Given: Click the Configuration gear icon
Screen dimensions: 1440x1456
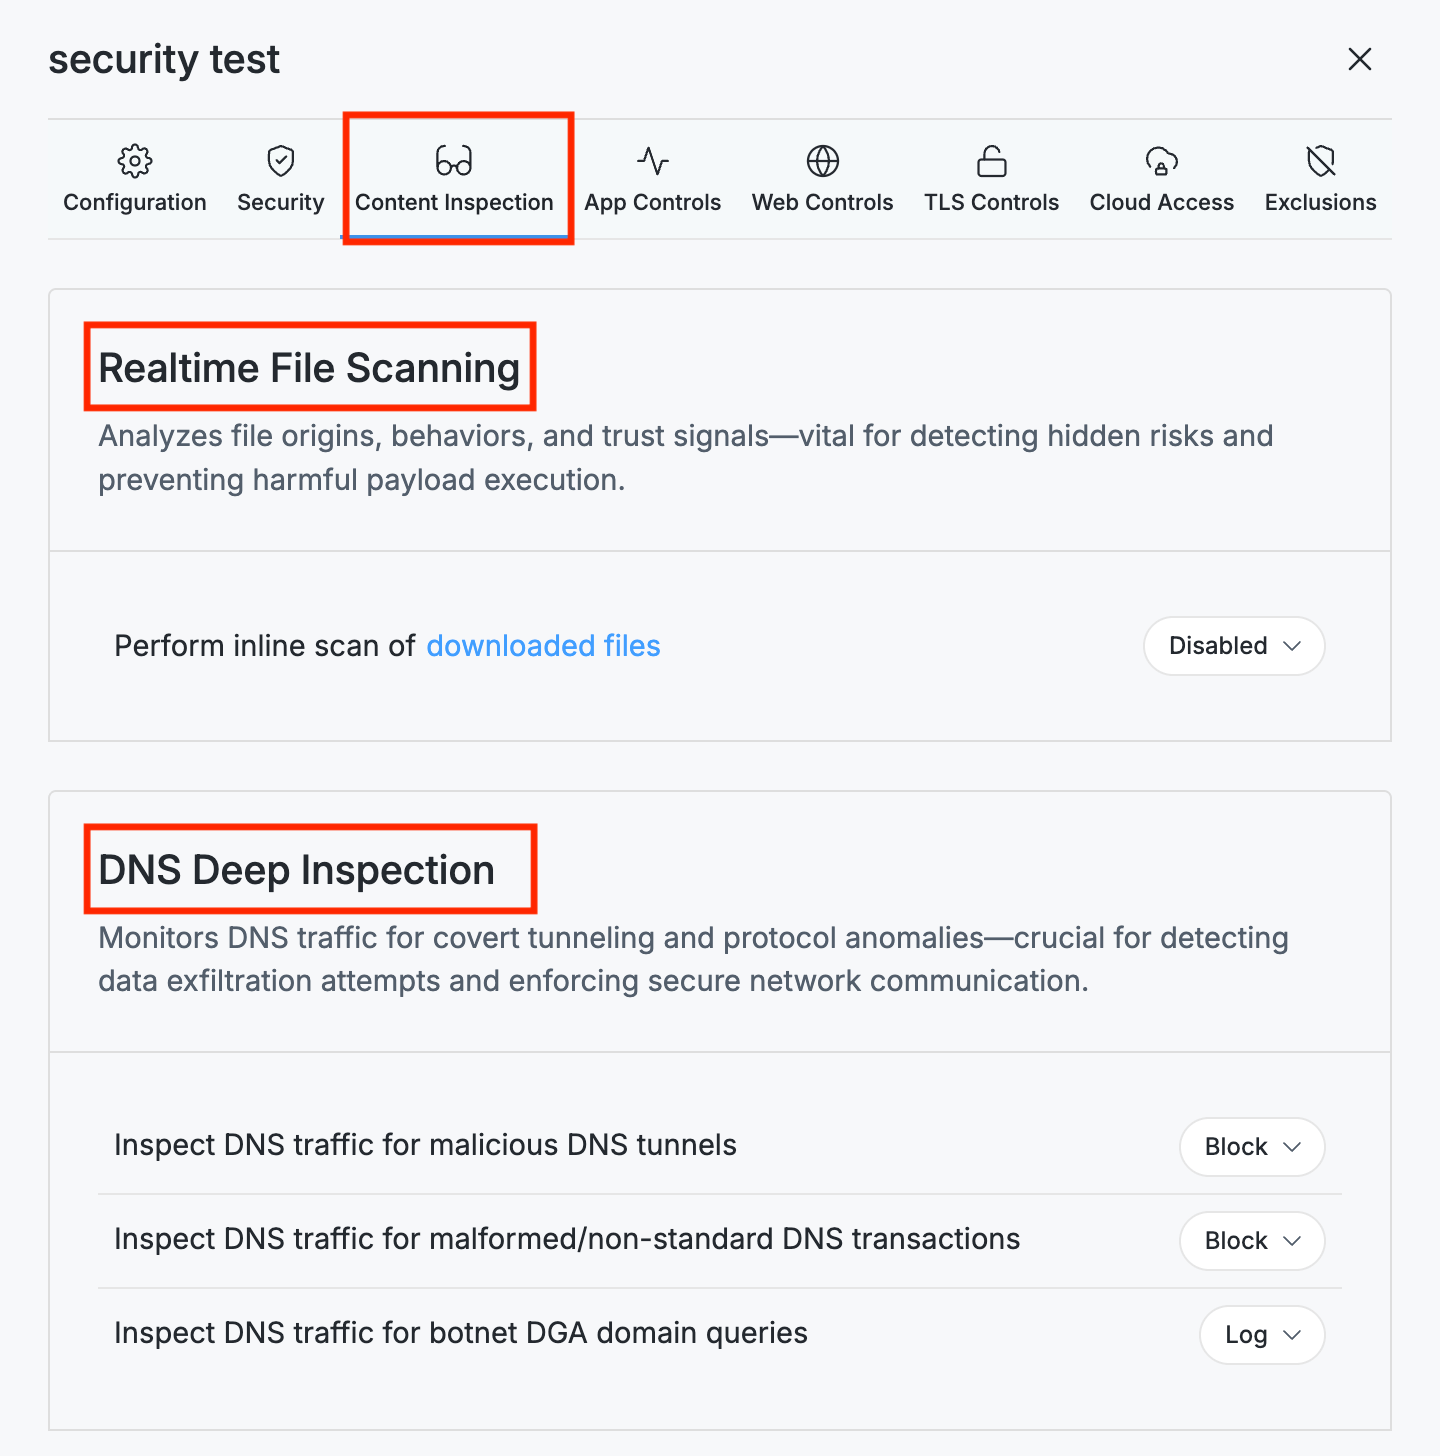Looking at the screenshot, I should click(x=135, y=161).
